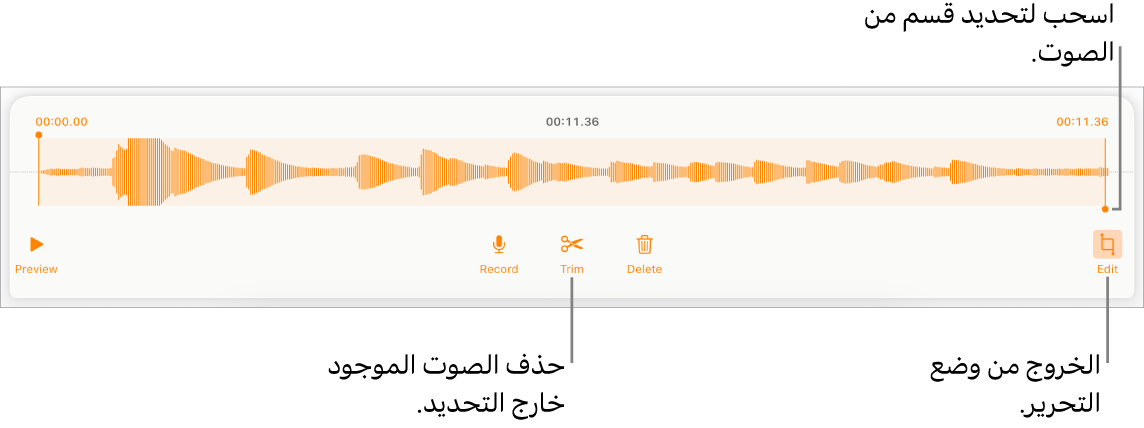Click the Preview text label
Image resolution: width=1144 pixels, height=428 pixels.
(36, 269)
